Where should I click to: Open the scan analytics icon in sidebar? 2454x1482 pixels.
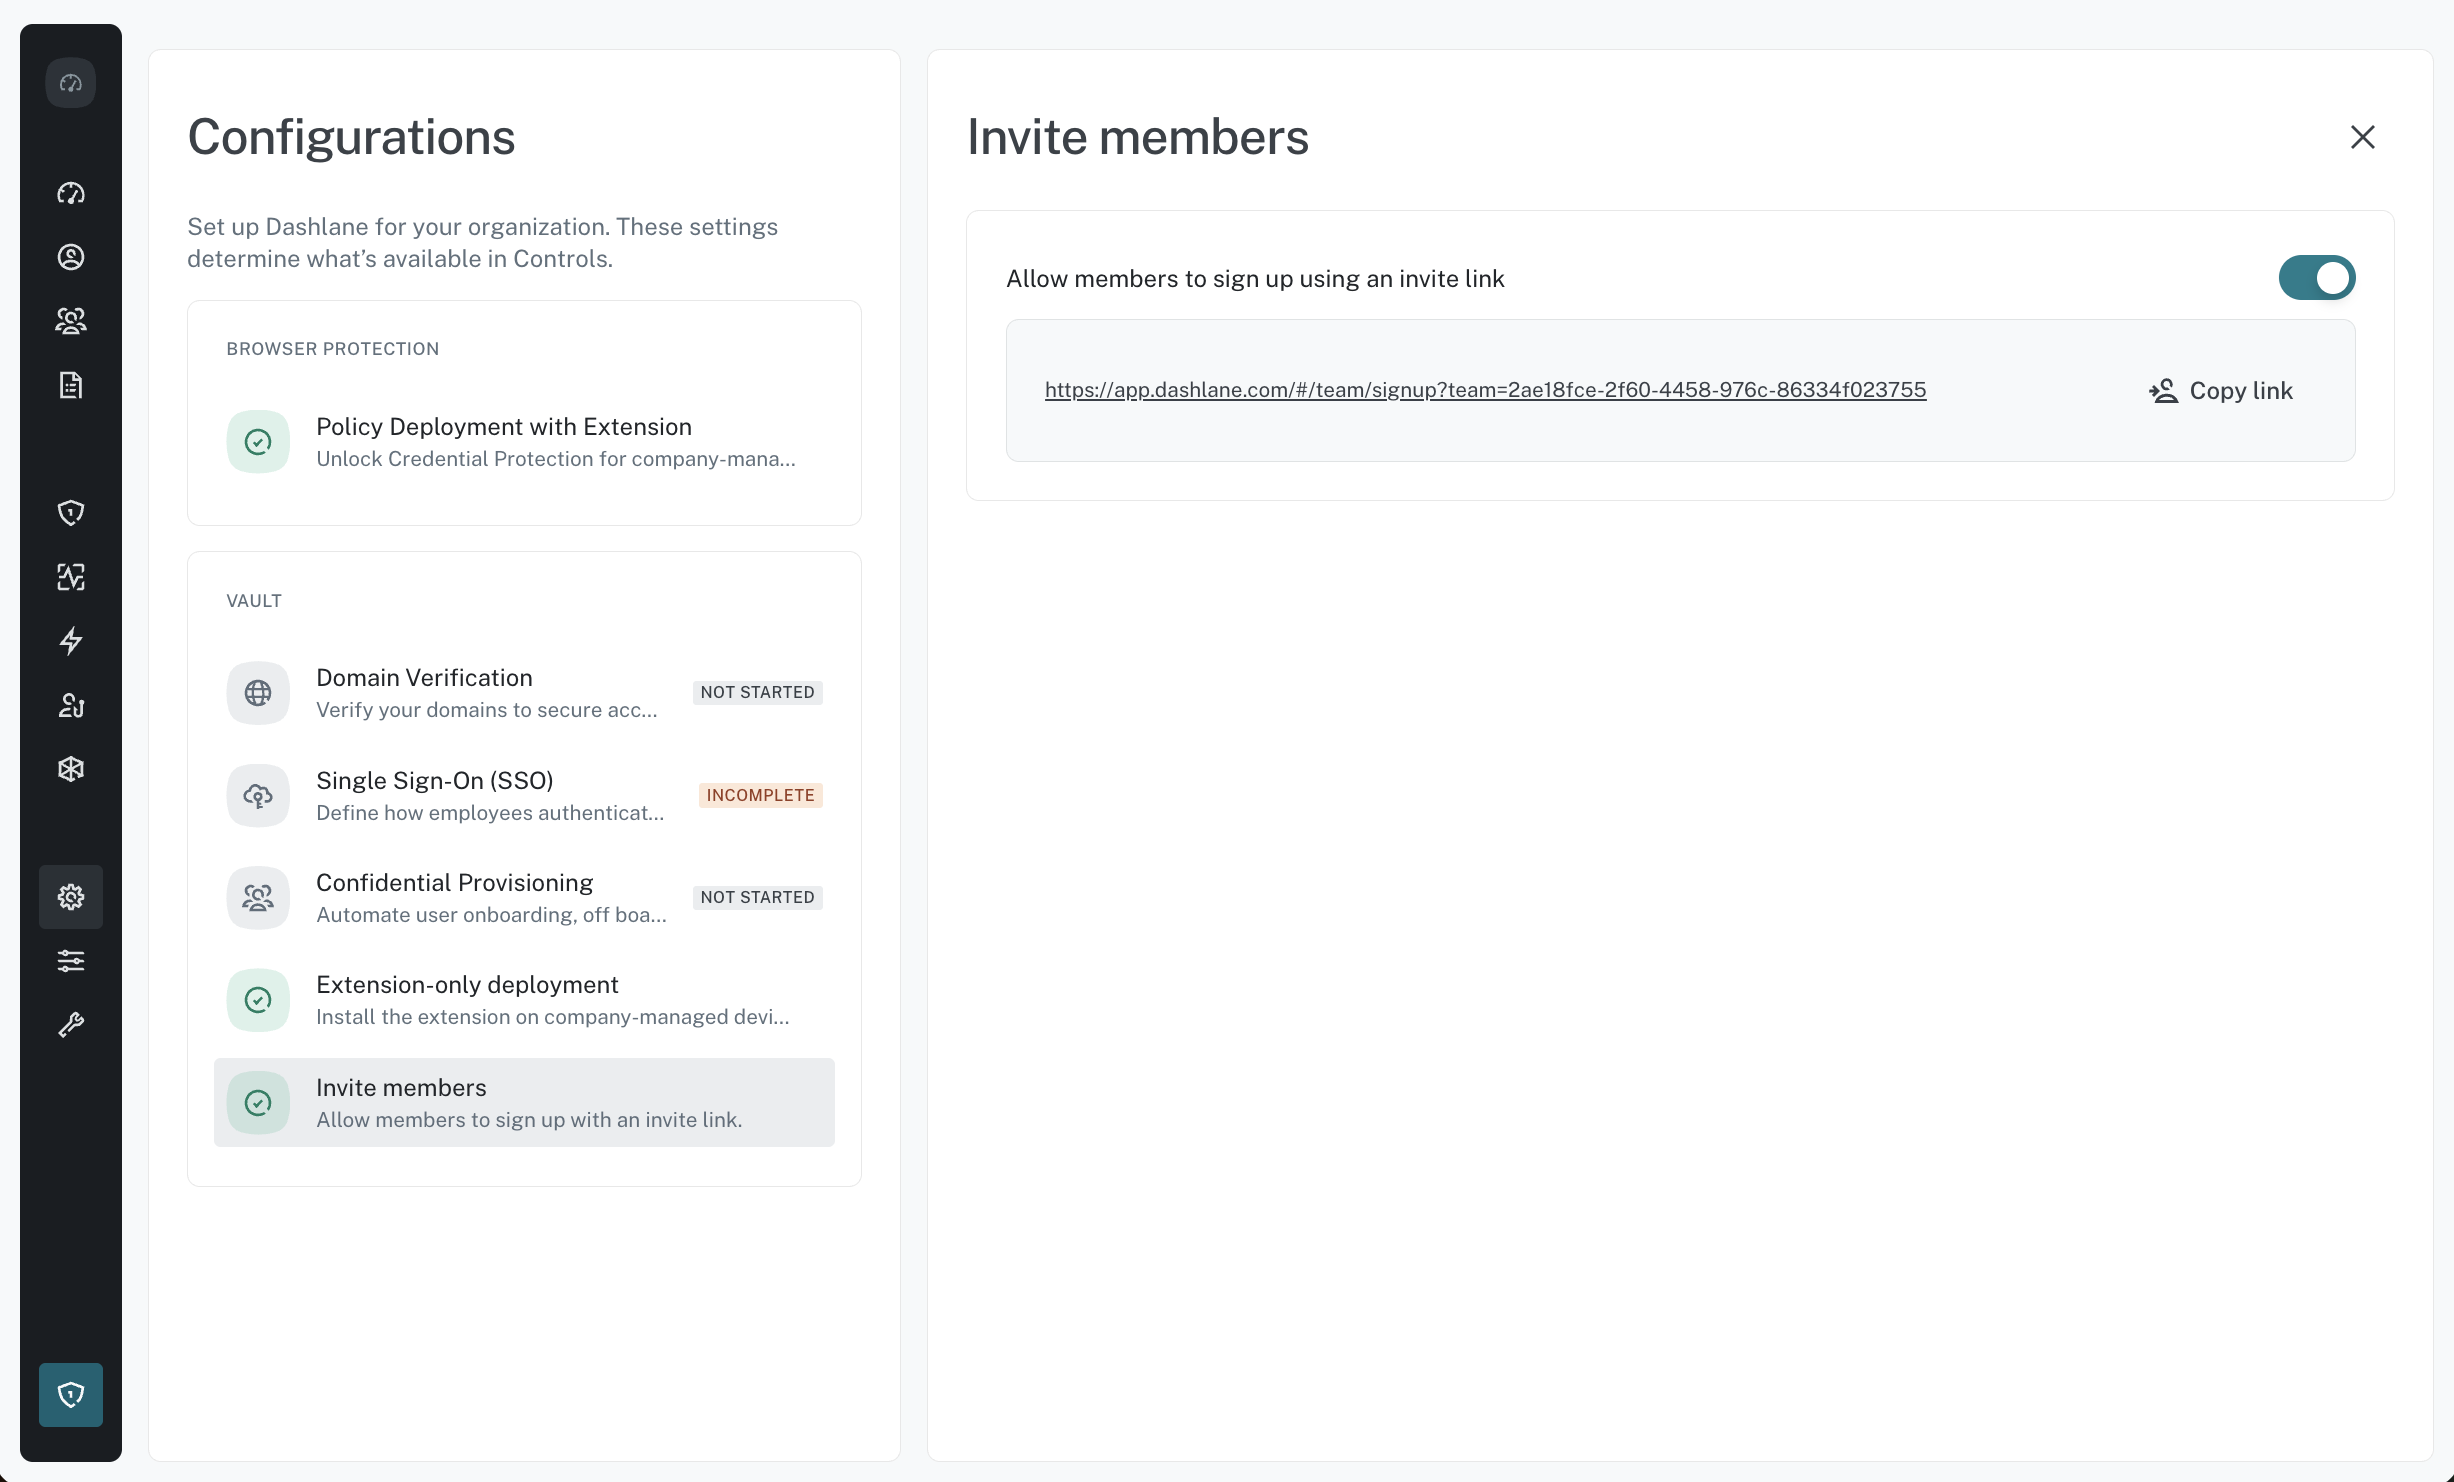70,577
